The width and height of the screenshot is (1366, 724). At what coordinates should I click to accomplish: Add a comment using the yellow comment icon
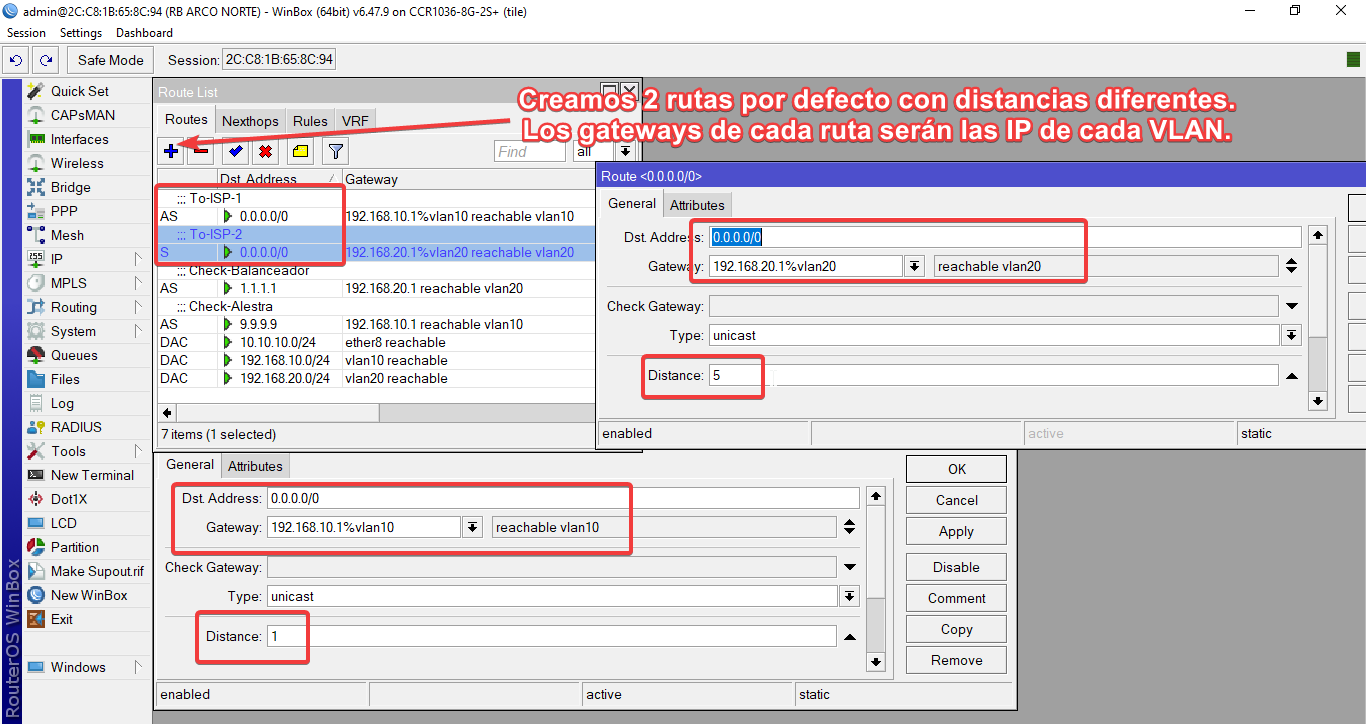tap(299, 151)
